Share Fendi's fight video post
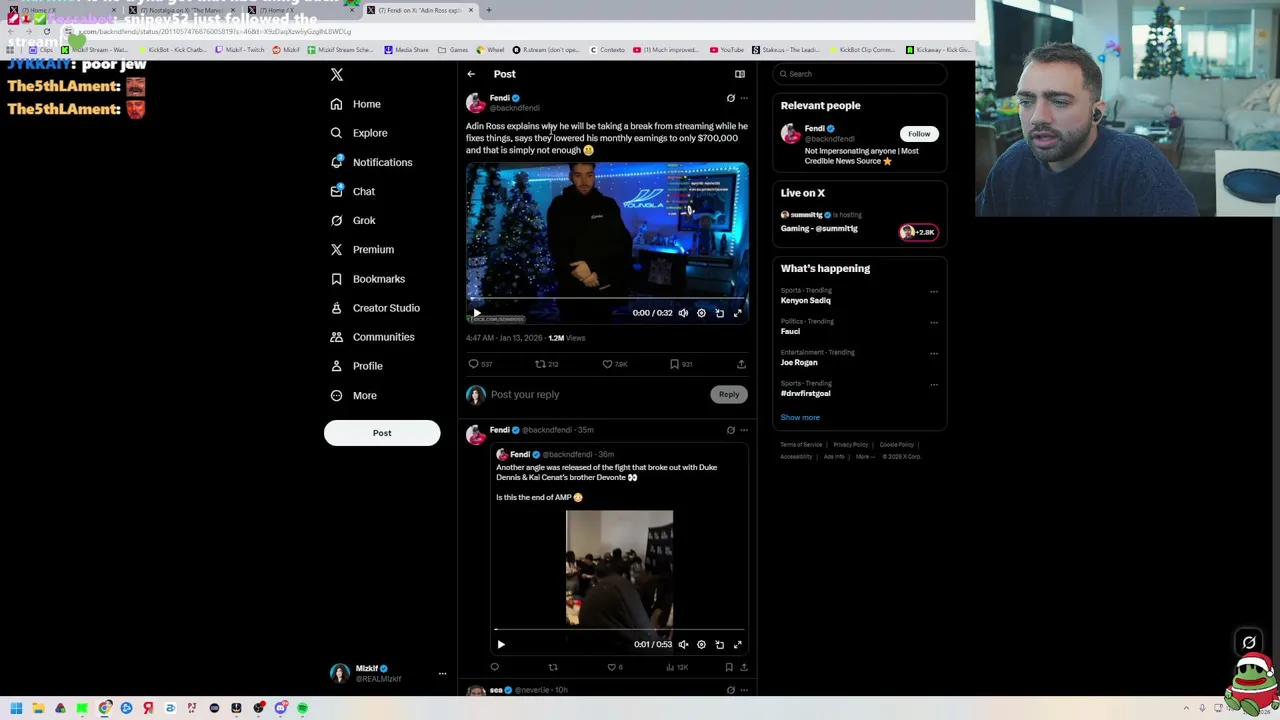This screenshot has width=1280, height=720. (x=743, y=667)
